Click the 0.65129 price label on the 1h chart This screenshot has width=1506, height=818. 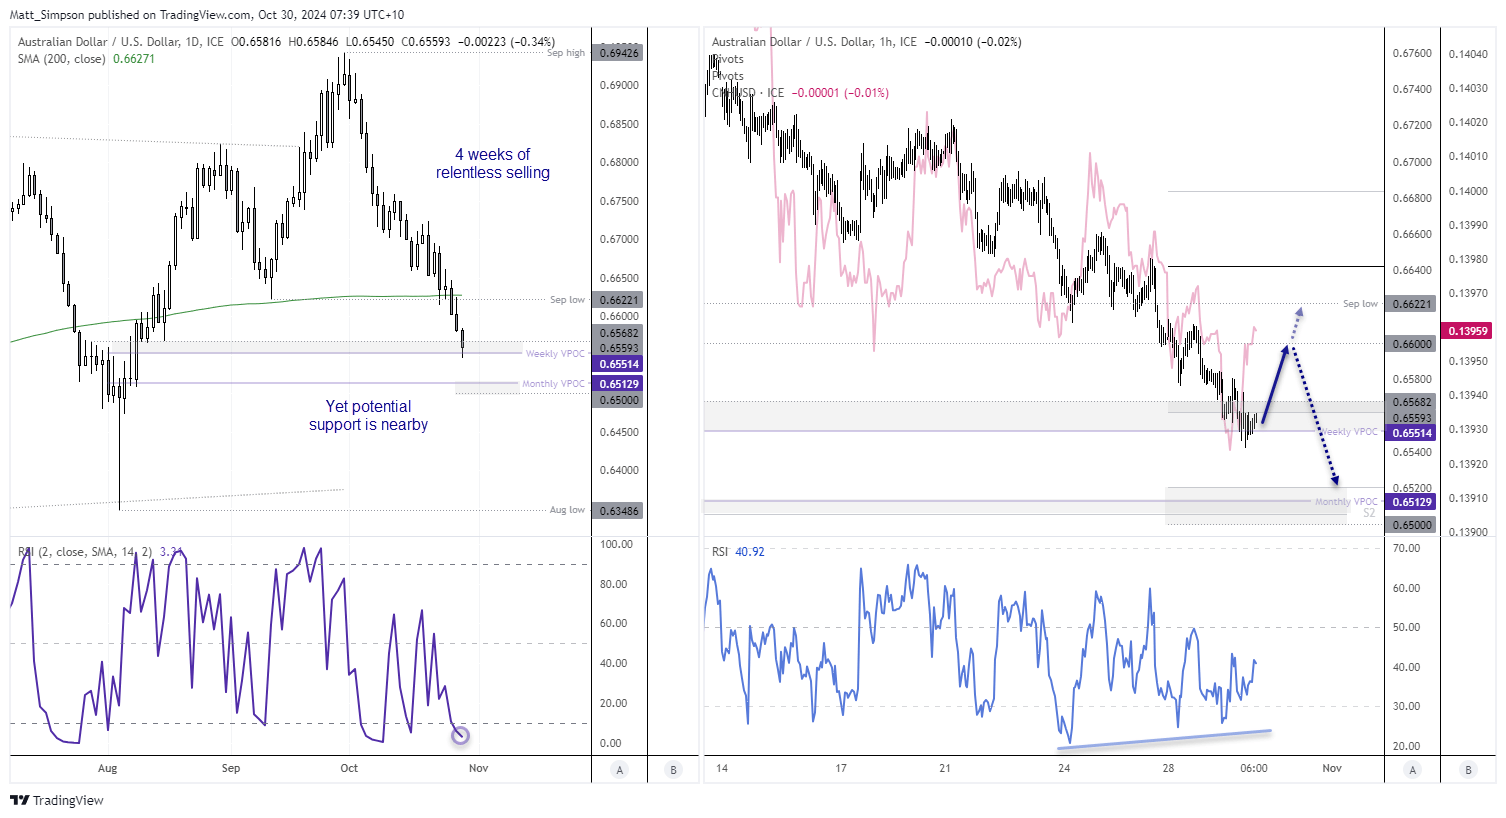click(1412, 502)
